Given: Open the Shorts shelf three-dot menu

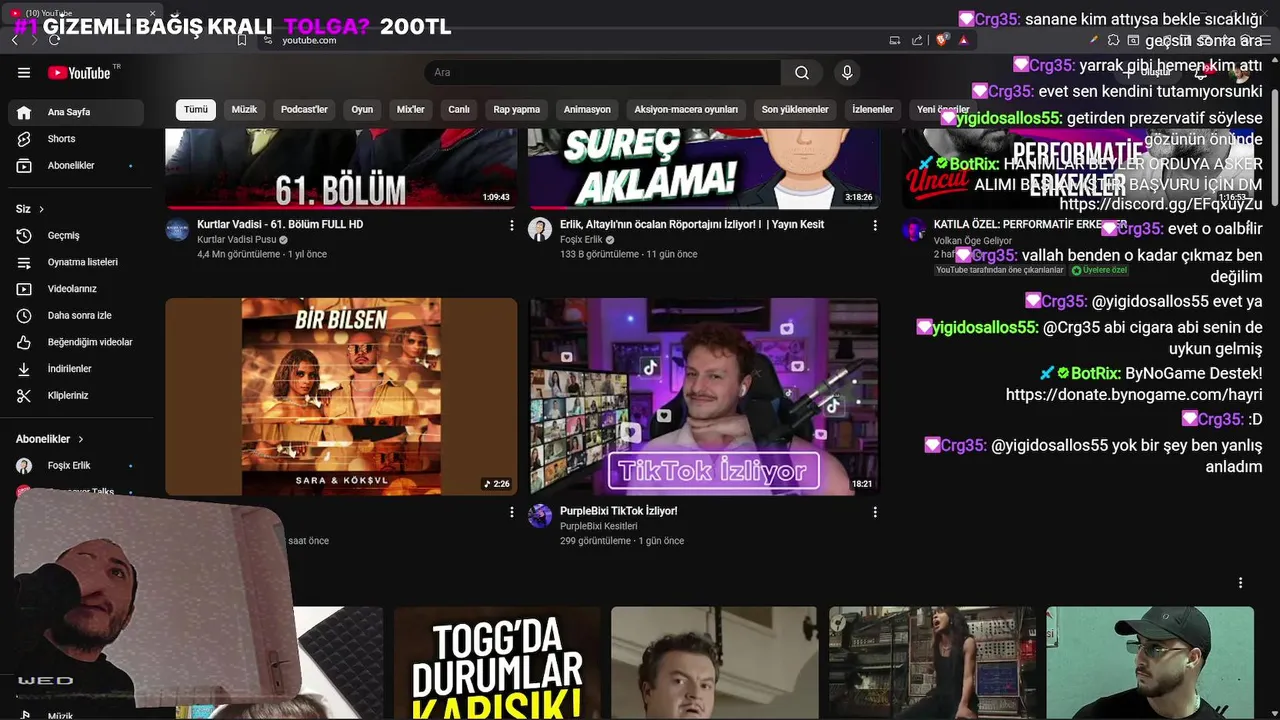Looking at the screenshot, I should click(x=1241, y=583).
